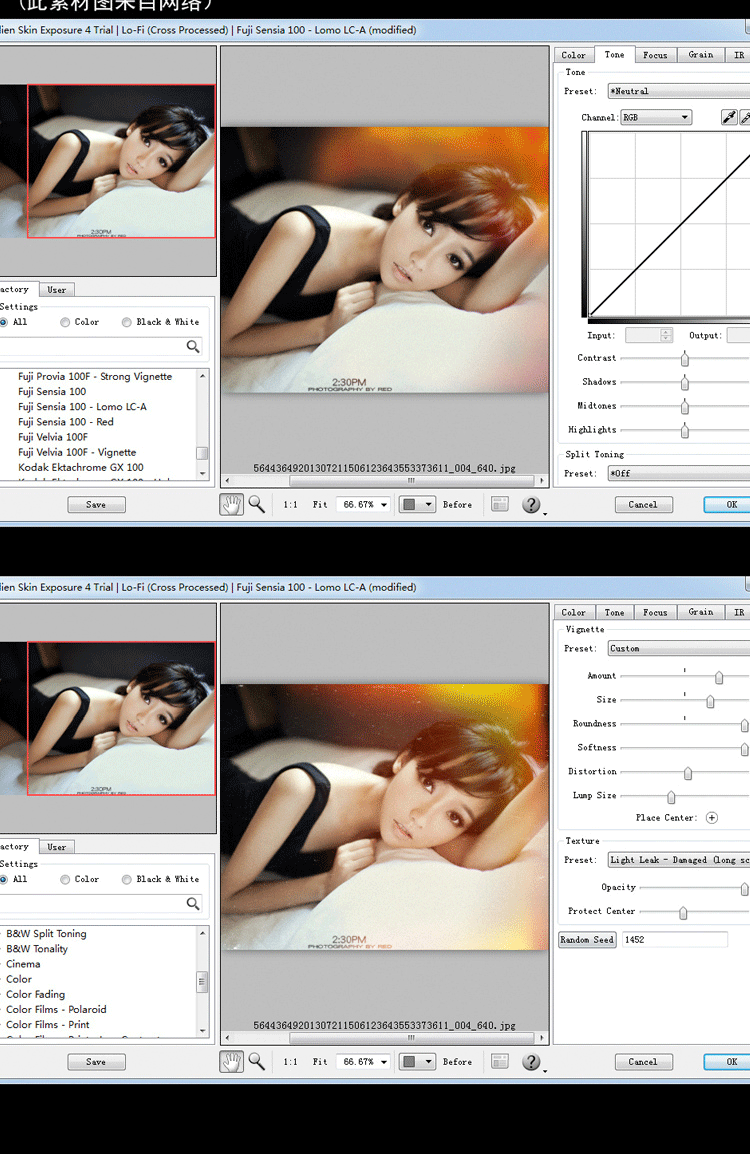750x1154 pixels.
Task: Select the Color Films - Print category
Action: [48, 1024]
